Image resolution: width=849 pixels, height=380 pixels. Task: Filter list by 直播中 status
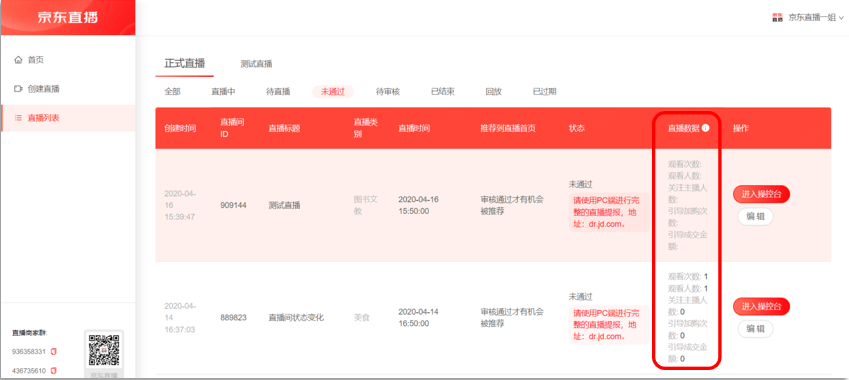(x=223, y=91)
